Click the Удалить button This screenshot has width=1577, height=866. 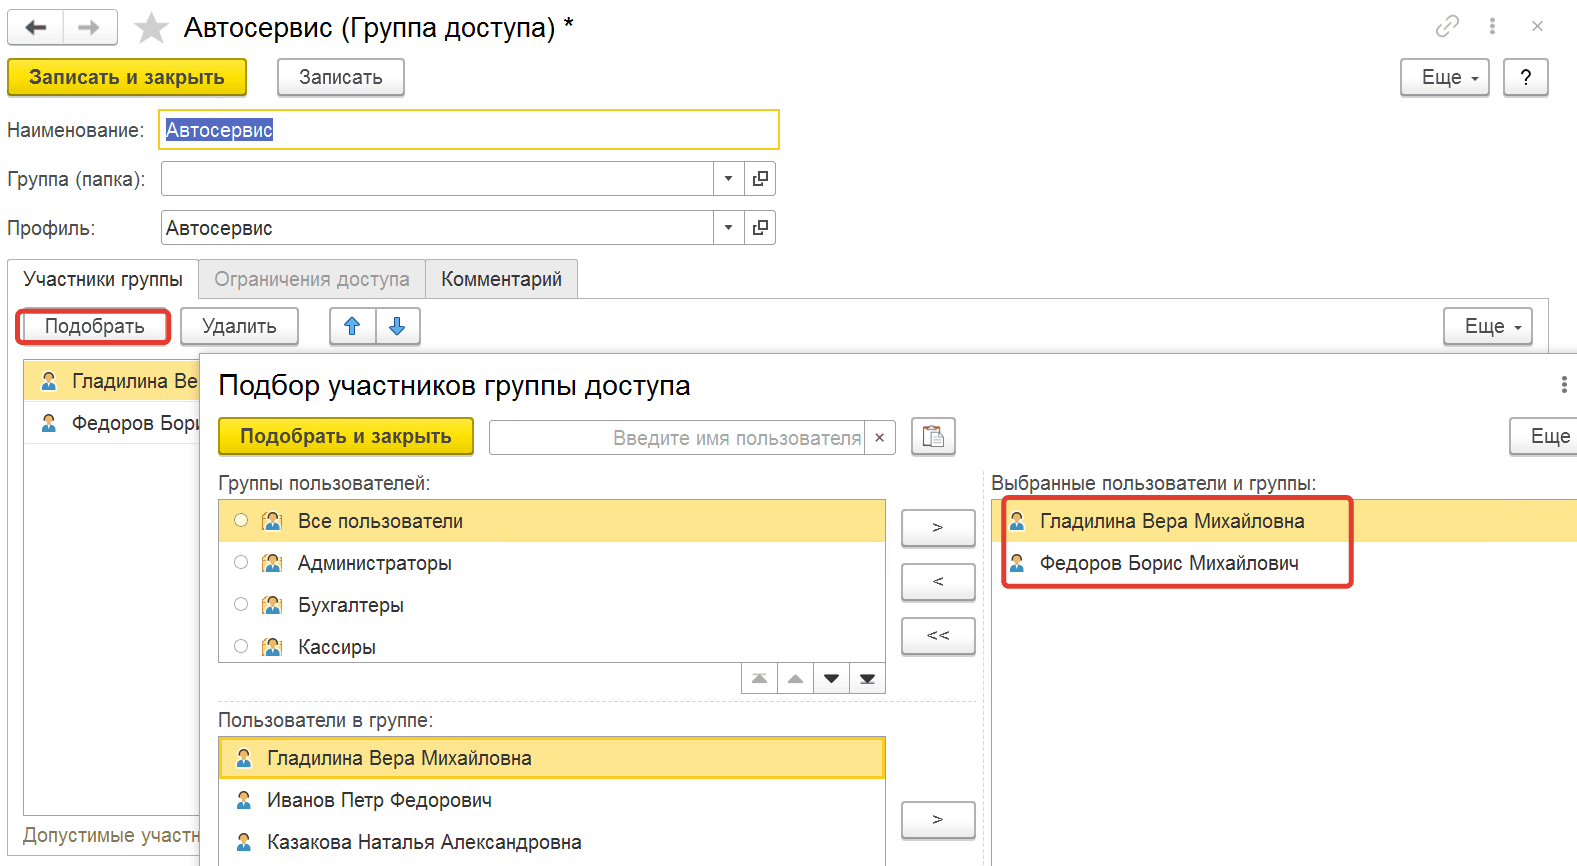tap(240, 326)
